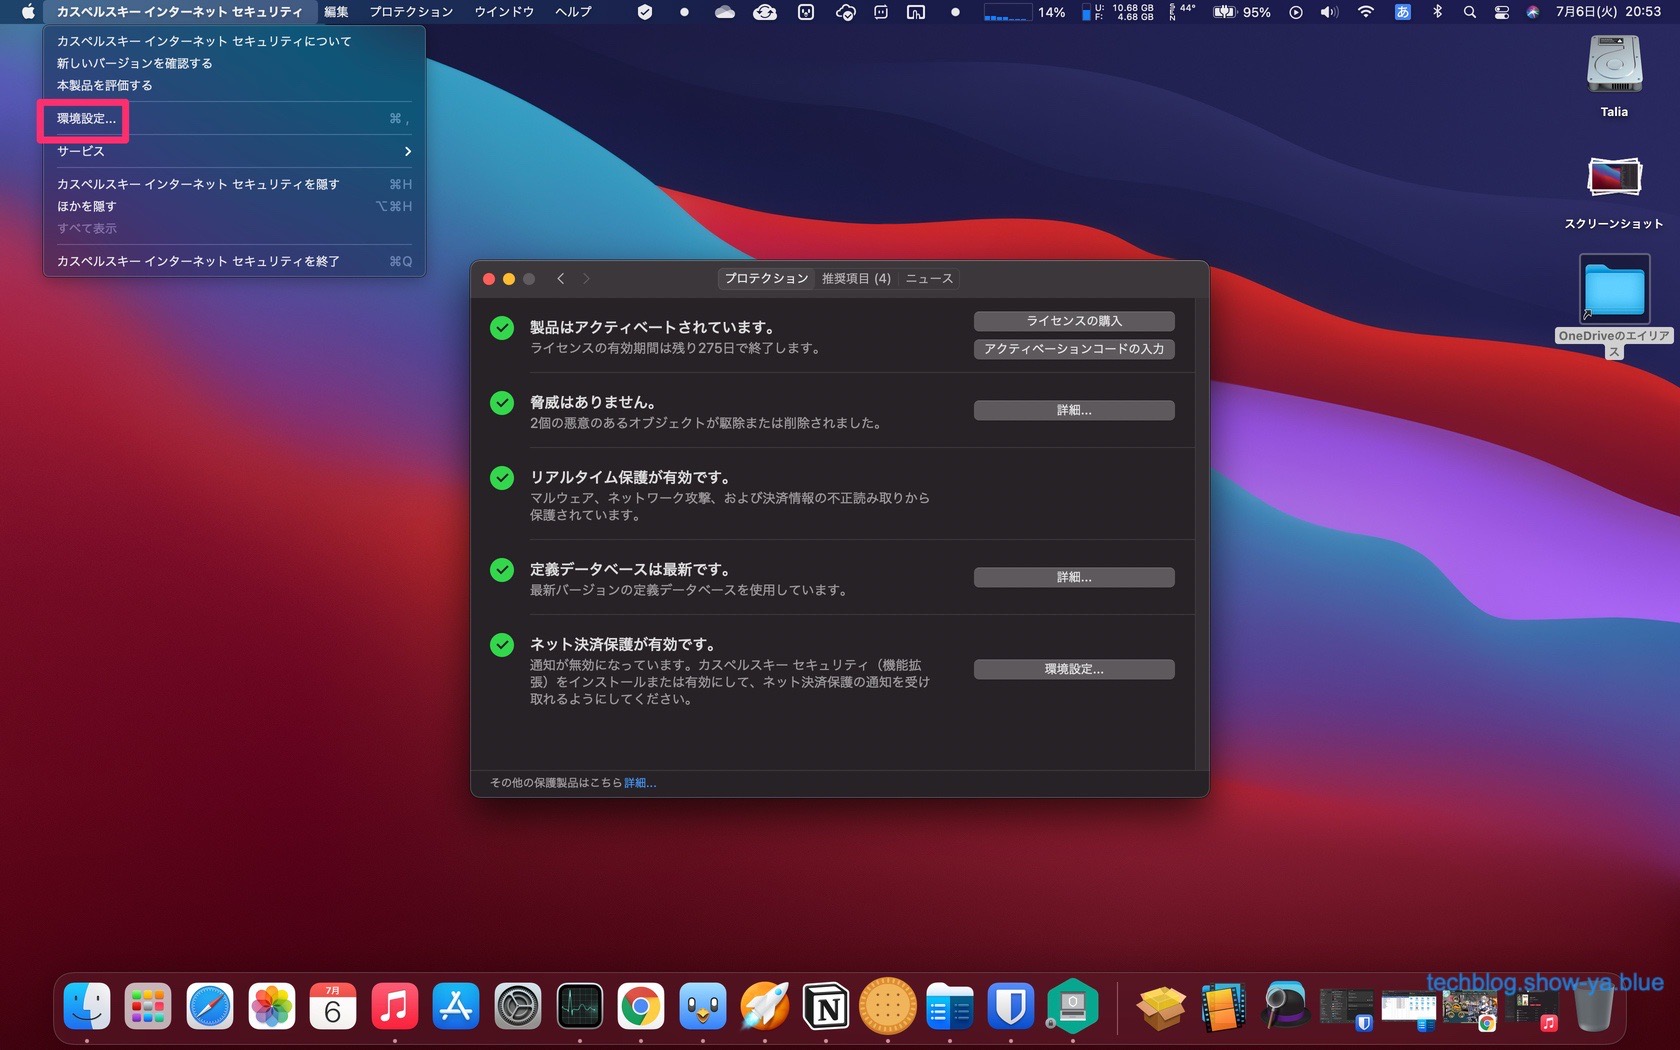Open Bitwarden shield icon in Dock

1010,1007
